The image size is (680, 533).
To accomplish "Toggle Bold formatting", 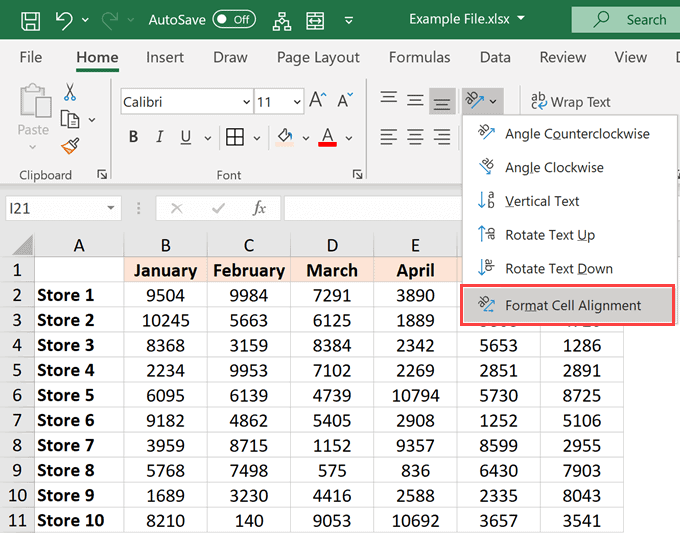I will point(134,137).
